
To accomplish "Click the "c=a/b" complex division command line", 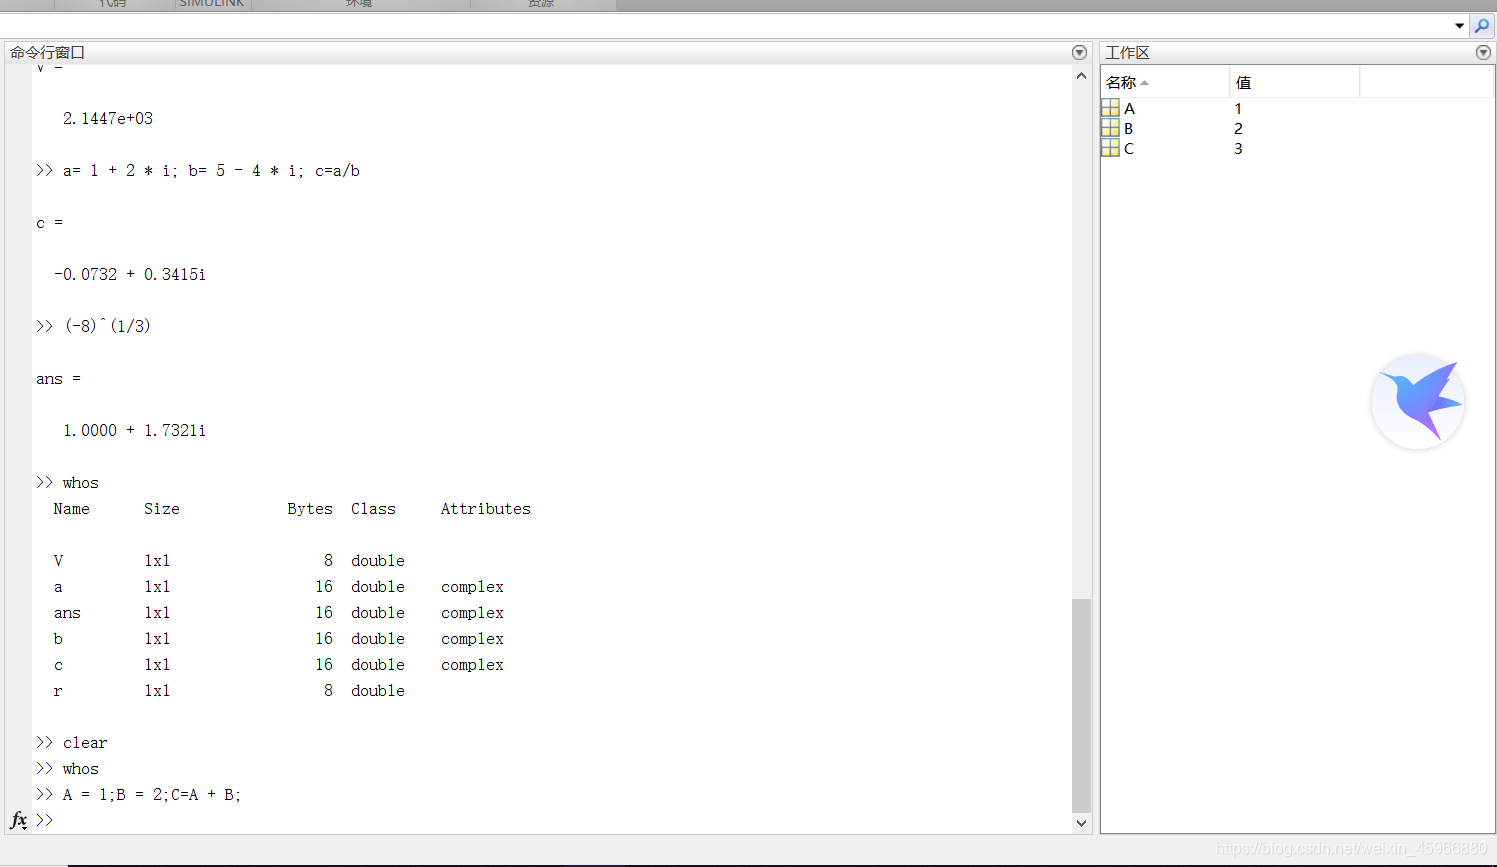I will click(198, 171).
